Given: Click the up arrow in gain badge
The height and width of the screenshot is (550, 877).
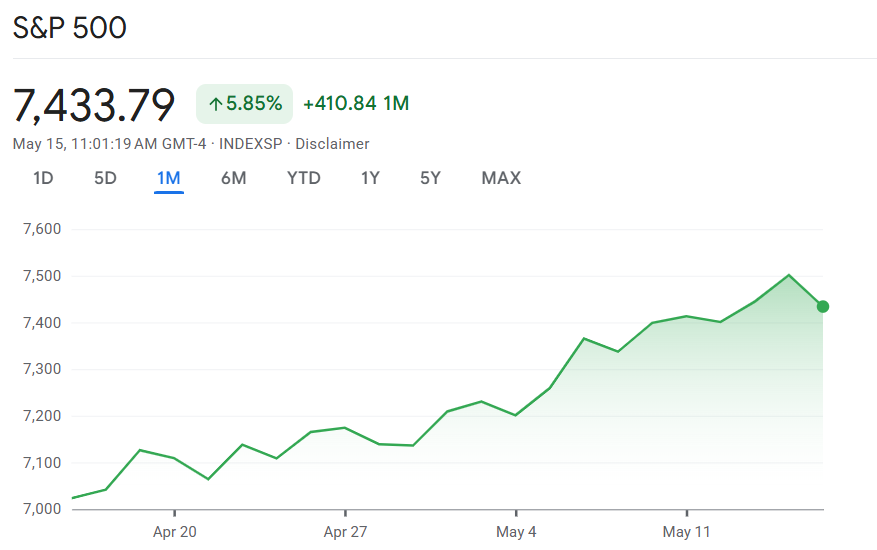Looking at the screenshot, I should pos(215,104).
